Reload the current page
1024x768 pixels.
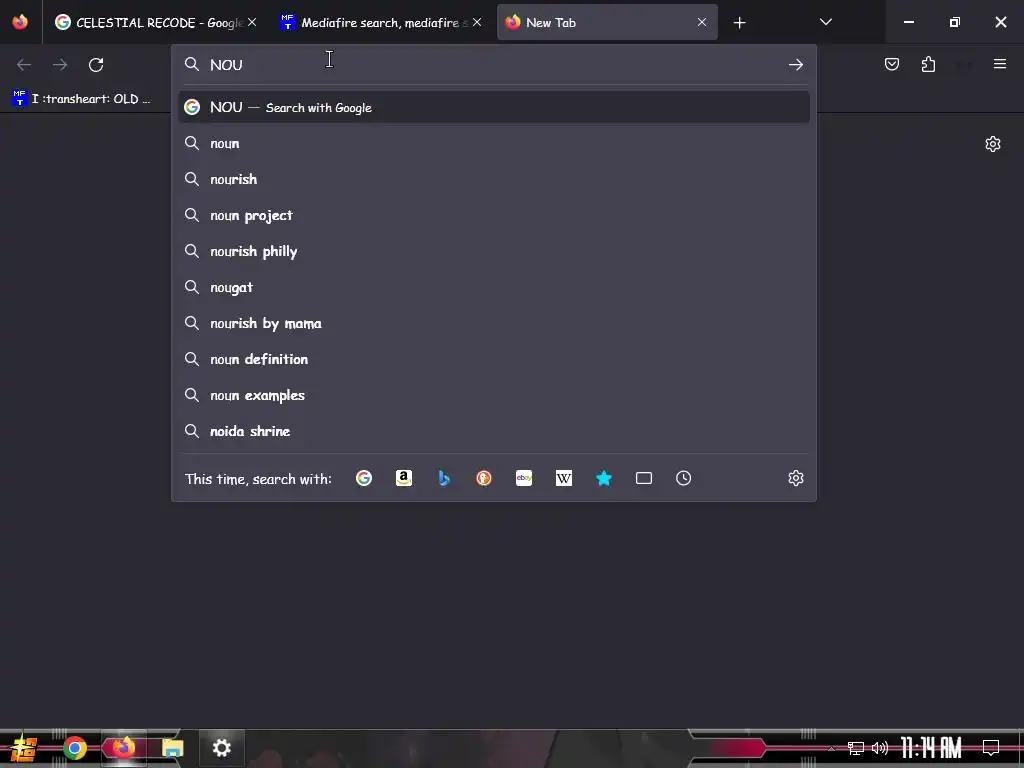pyautogui.click(x=96, y=65)
